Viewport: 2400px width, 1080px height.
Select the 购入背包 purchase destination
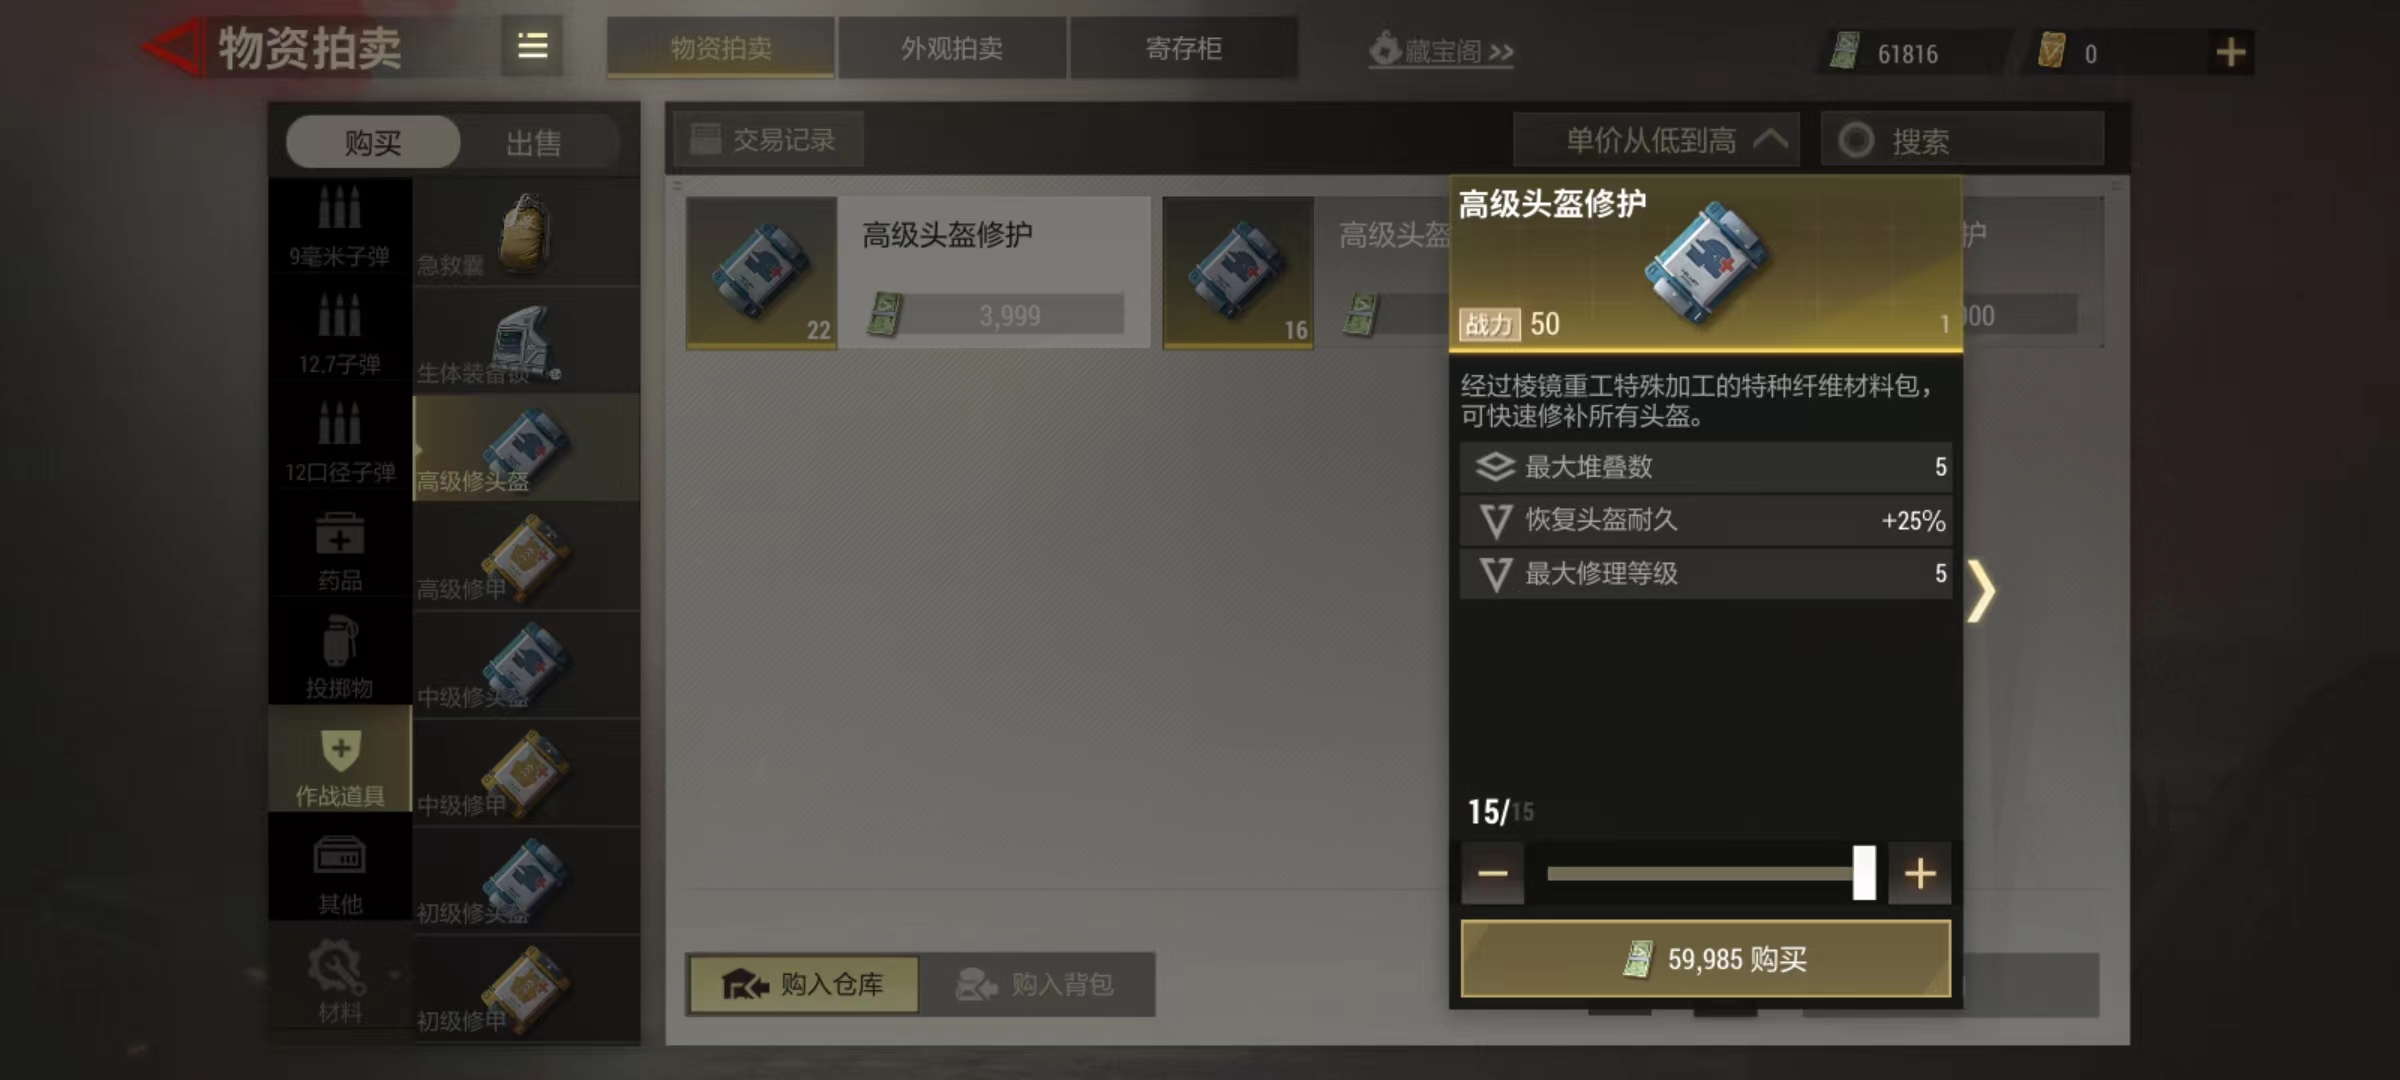pos(1036,984)
